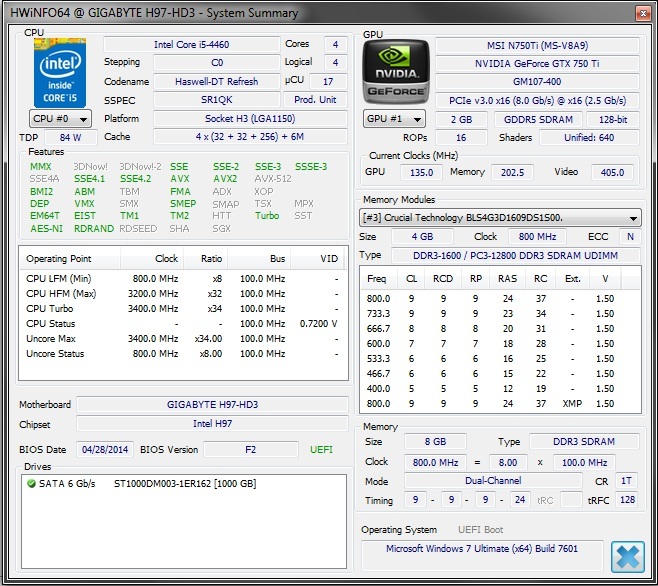The image size is (658, 586).
Task: Click the CL column header
Action: point(411,279)
